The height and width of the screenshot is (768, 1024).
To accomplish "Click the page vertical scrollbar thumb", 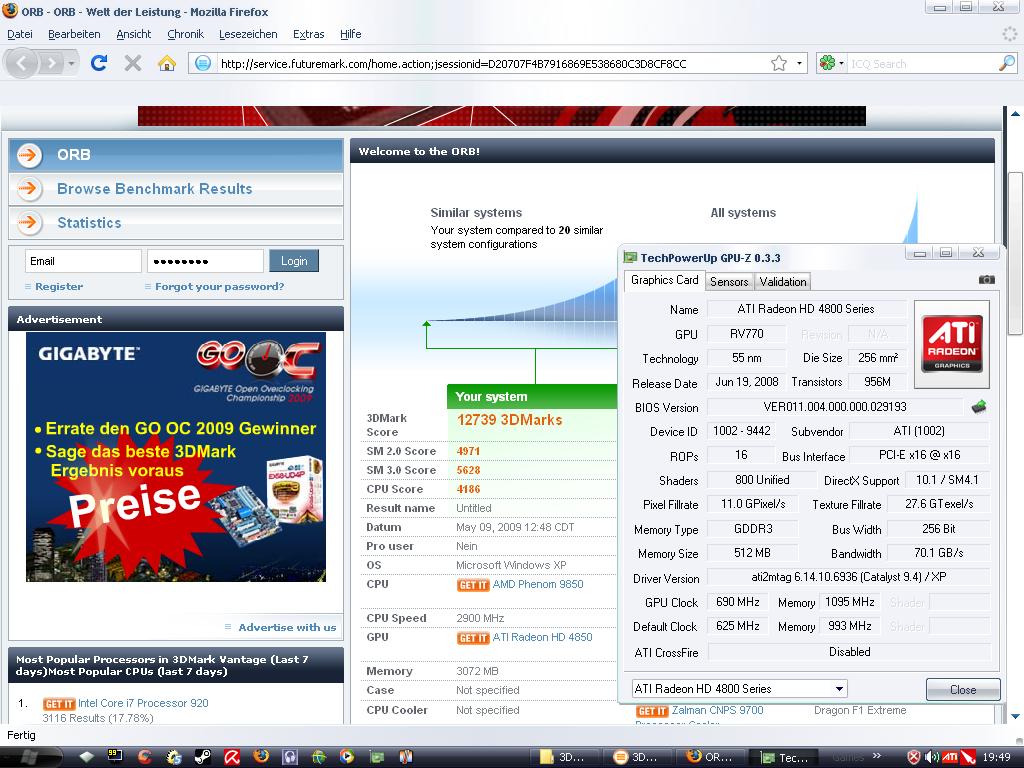I will [1015, 253].
